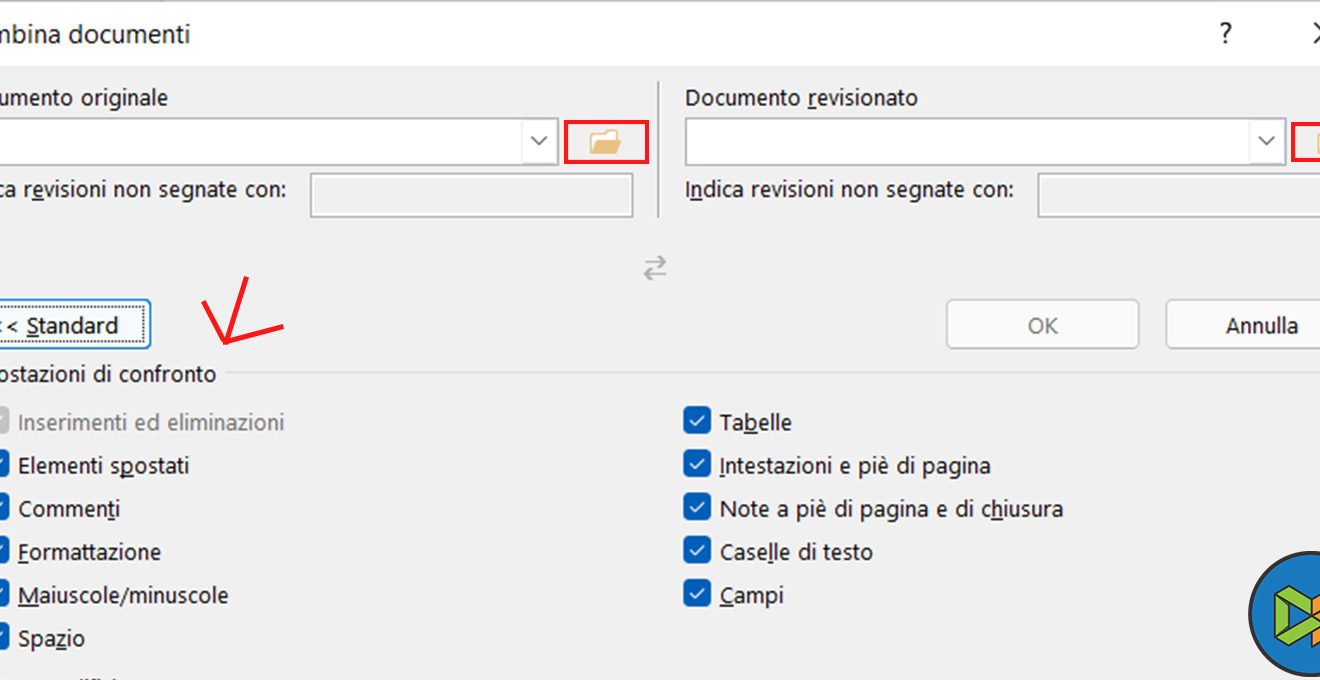The image size is (1320, 680).
Task: Toggle the Campi checkbox
Action: point(697,593)
